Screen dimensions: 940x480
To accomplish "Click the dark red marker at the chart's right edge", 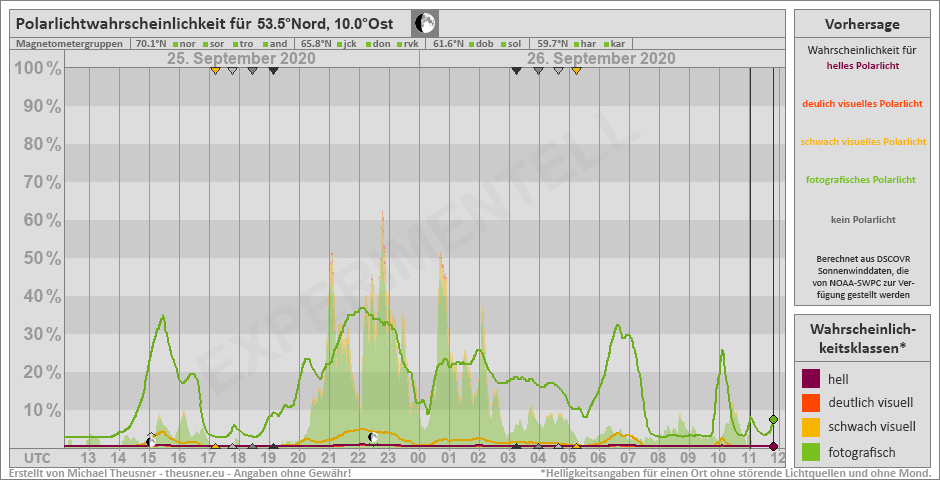I will coord(773,446).
